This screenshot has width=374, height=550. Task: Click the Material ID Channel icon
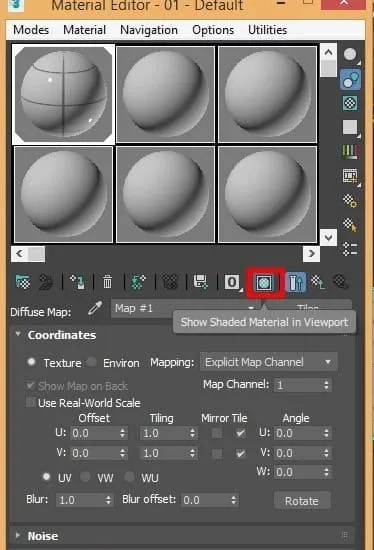coord(232,282)
